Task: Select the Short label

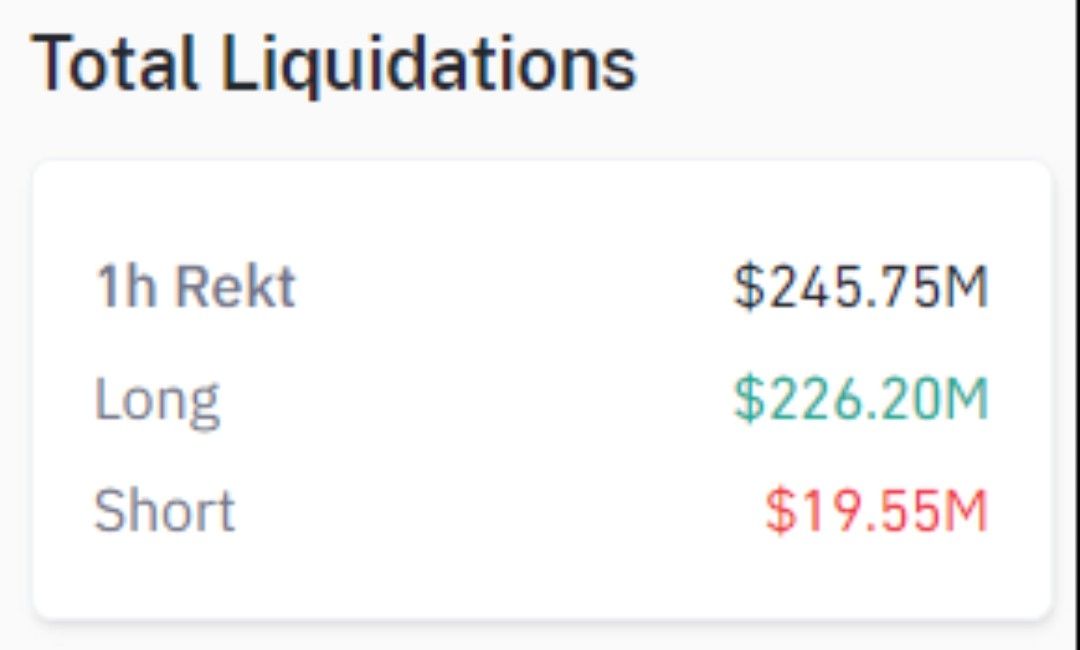Action: [164, 511]
